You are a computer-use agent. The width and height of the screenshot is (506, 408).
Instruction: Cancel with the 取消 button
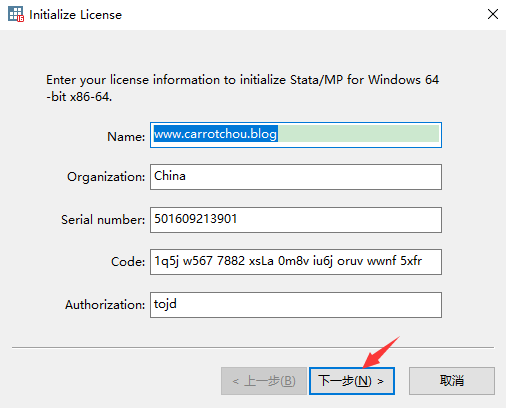452,381
